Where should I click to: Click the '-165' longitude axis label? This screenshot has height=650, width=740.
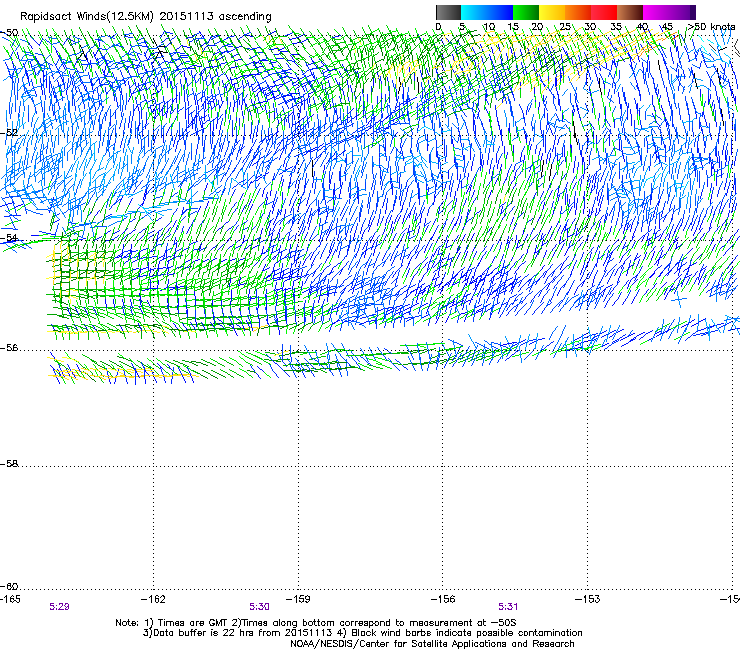click(10, 599)
